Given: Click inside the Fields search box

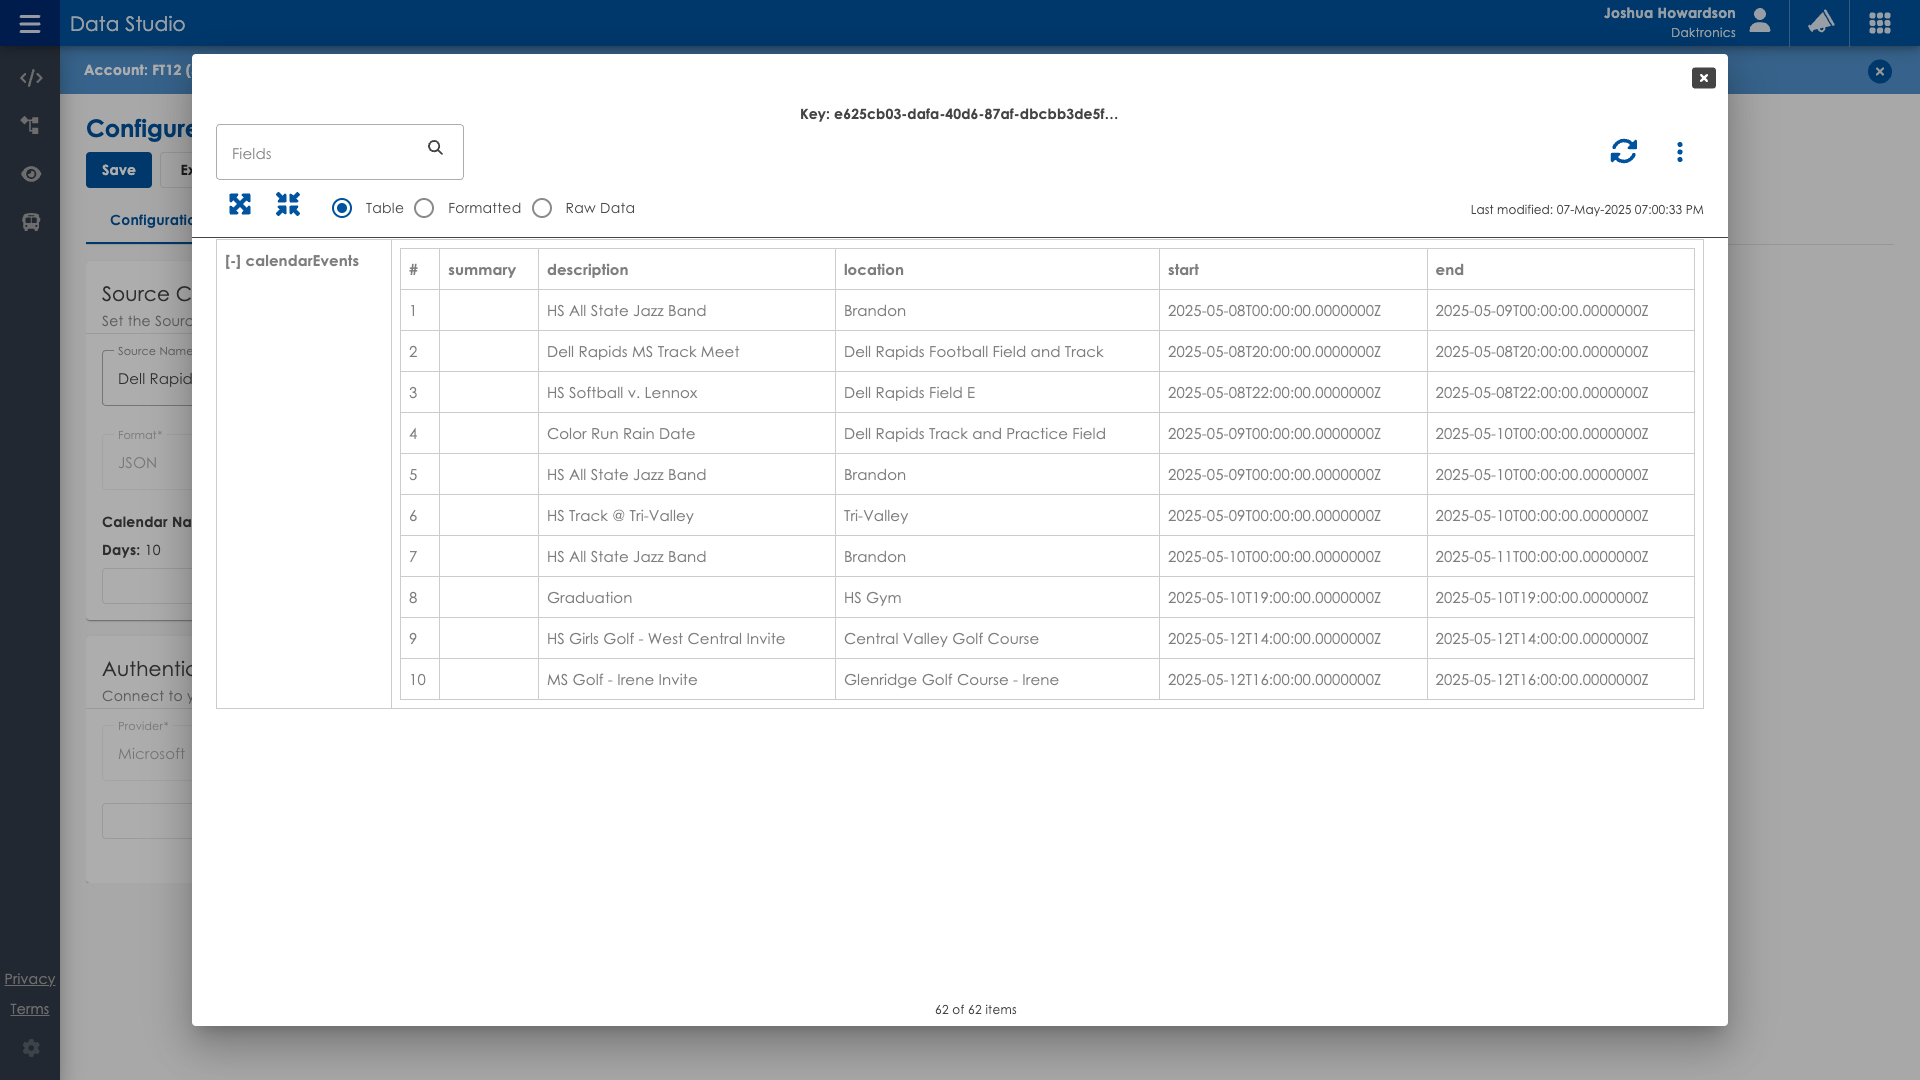Looking at the screenshot, I should pyautogui.click(x=320, y=152).
